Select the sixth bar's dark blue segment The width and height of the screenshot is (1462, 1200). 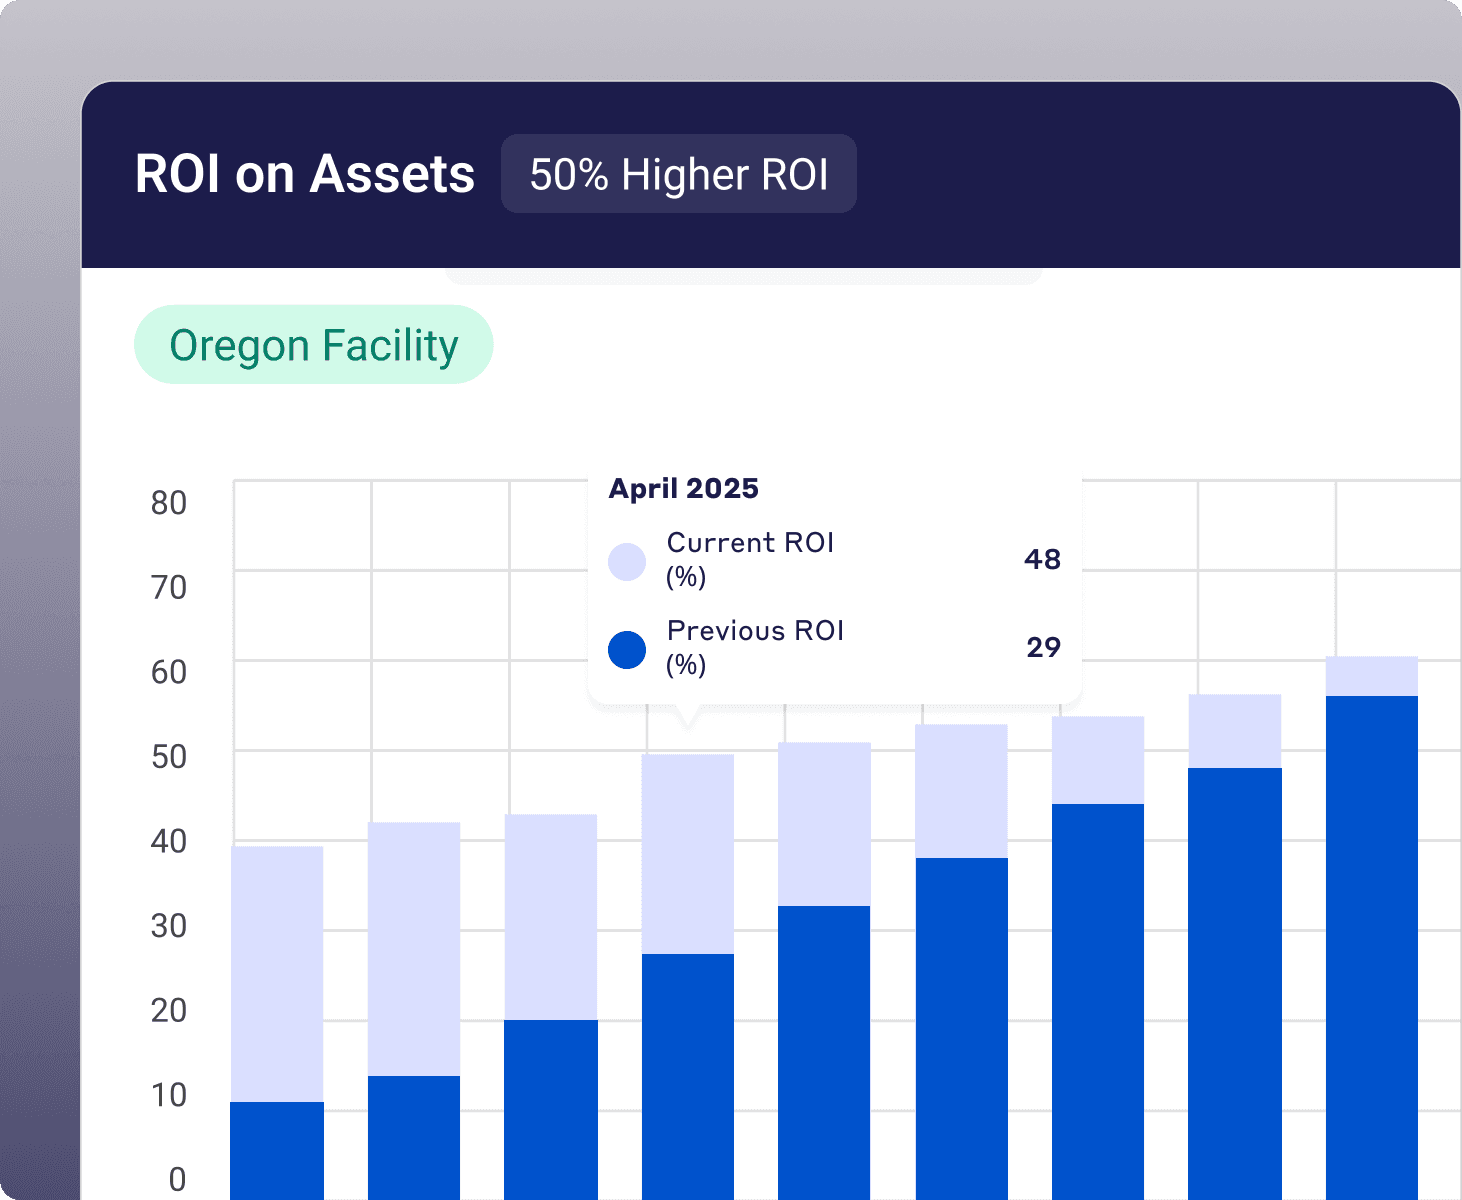961,1027
